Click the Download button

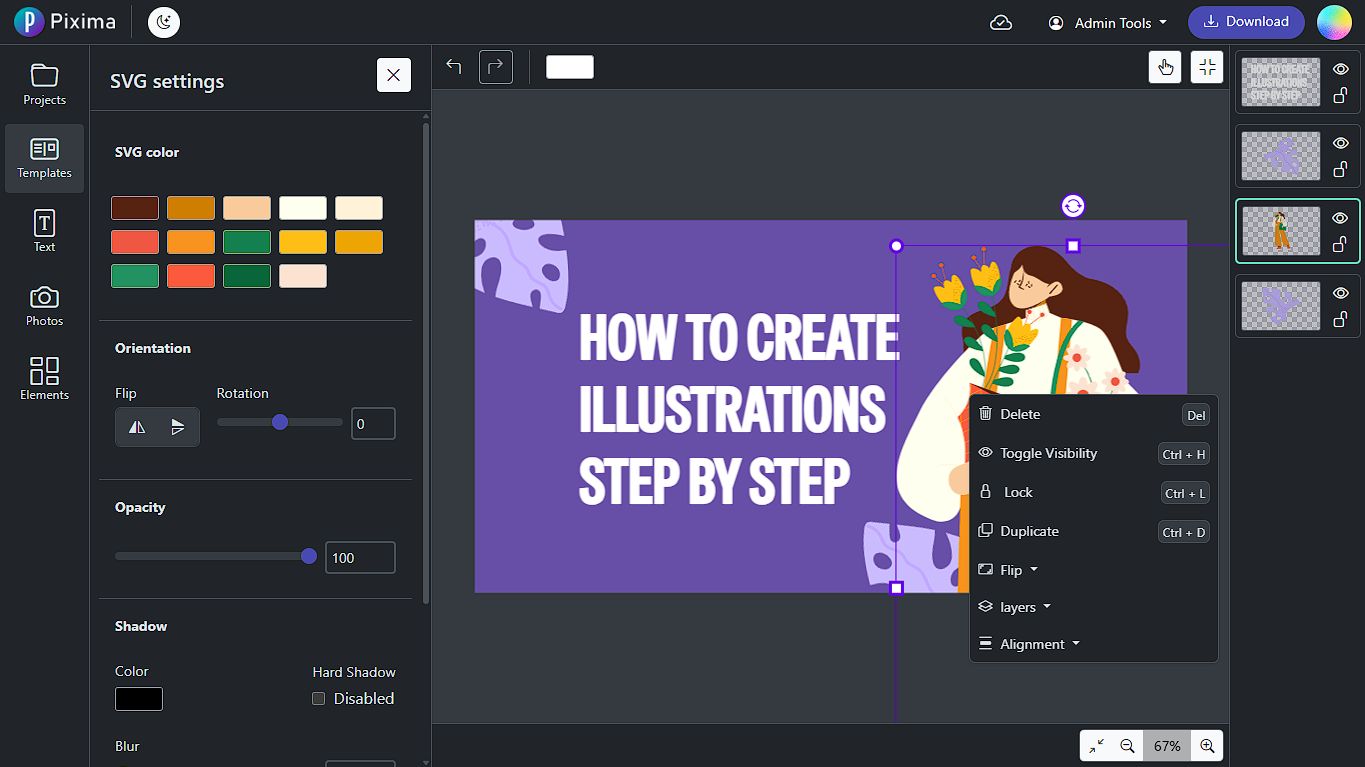click(1246, 22)
